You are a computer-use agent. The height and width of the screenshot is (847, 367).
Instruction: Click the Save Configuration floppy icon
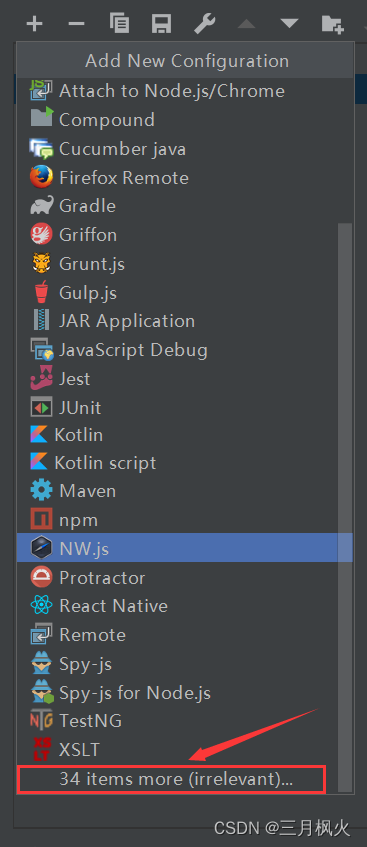point(161,24)
